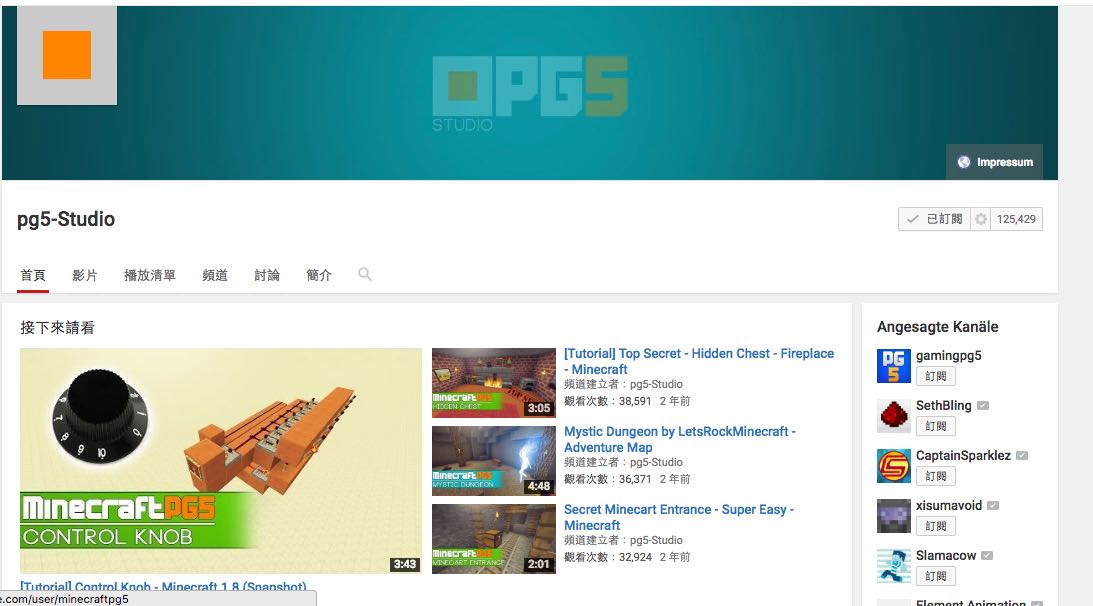Click the Slamacow channel name

click(x=946, y=556)
